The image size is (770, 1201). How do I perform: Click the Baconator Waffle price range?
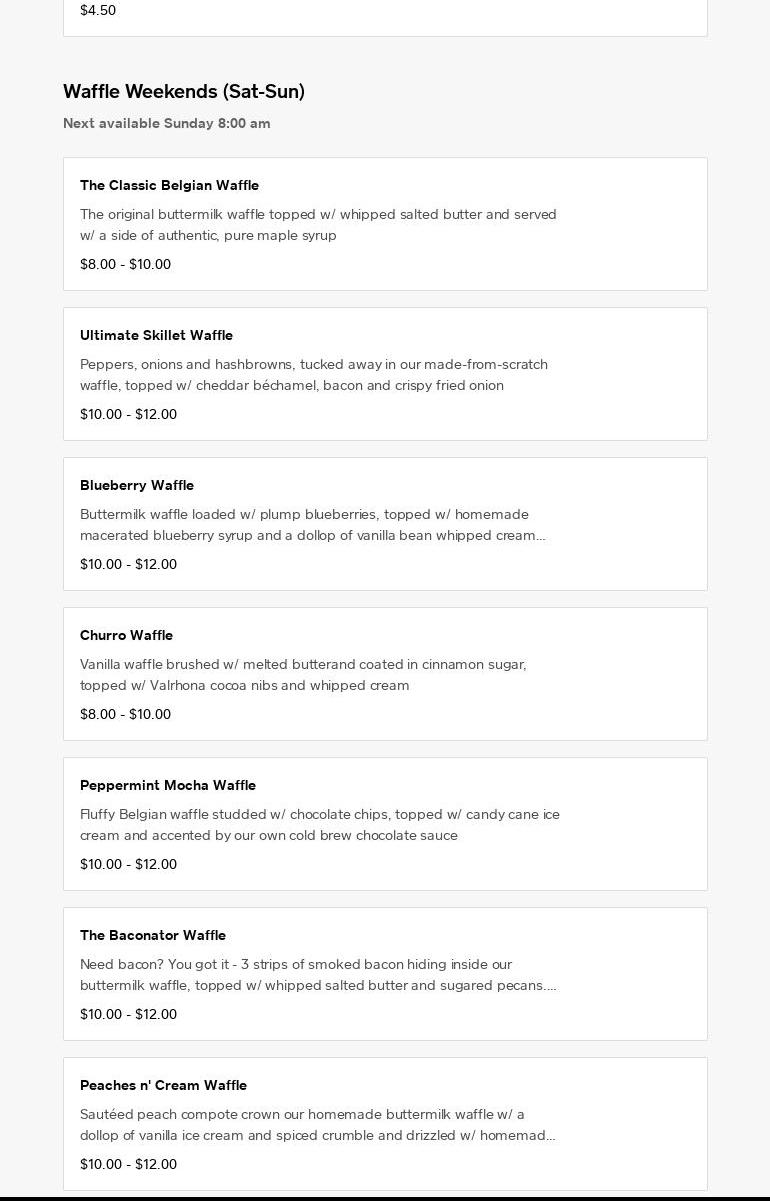[128, 1014]
